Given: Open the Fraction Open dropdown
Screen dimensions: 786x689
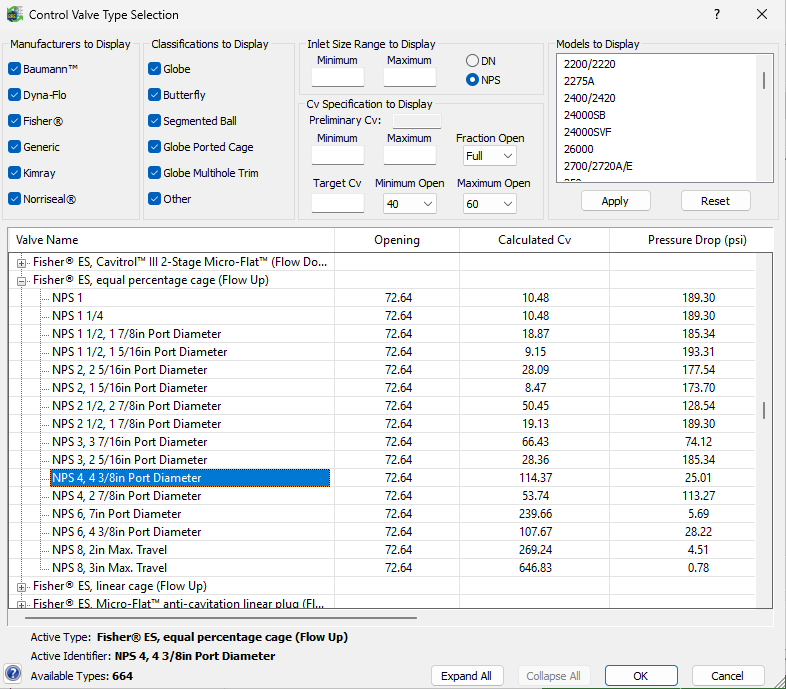Looking at the screenshot, I should [490, 156].
